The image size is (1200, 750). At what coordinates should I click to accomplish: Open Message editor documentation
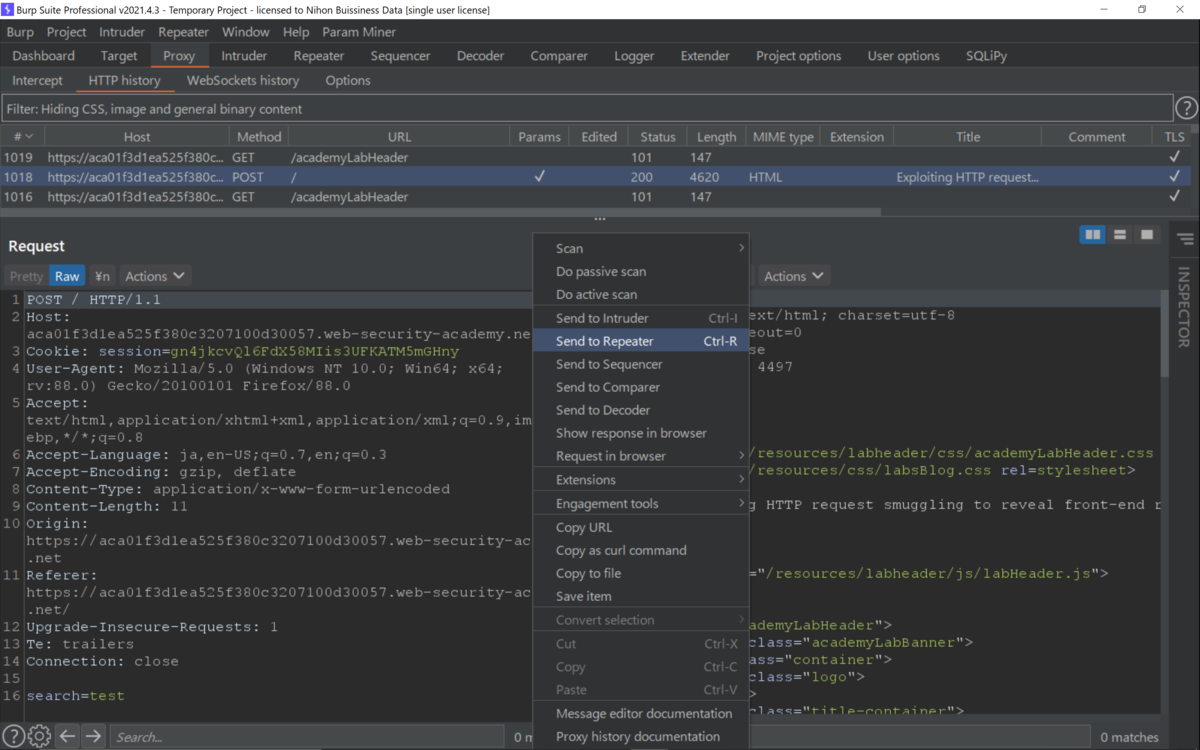[641, 714]
